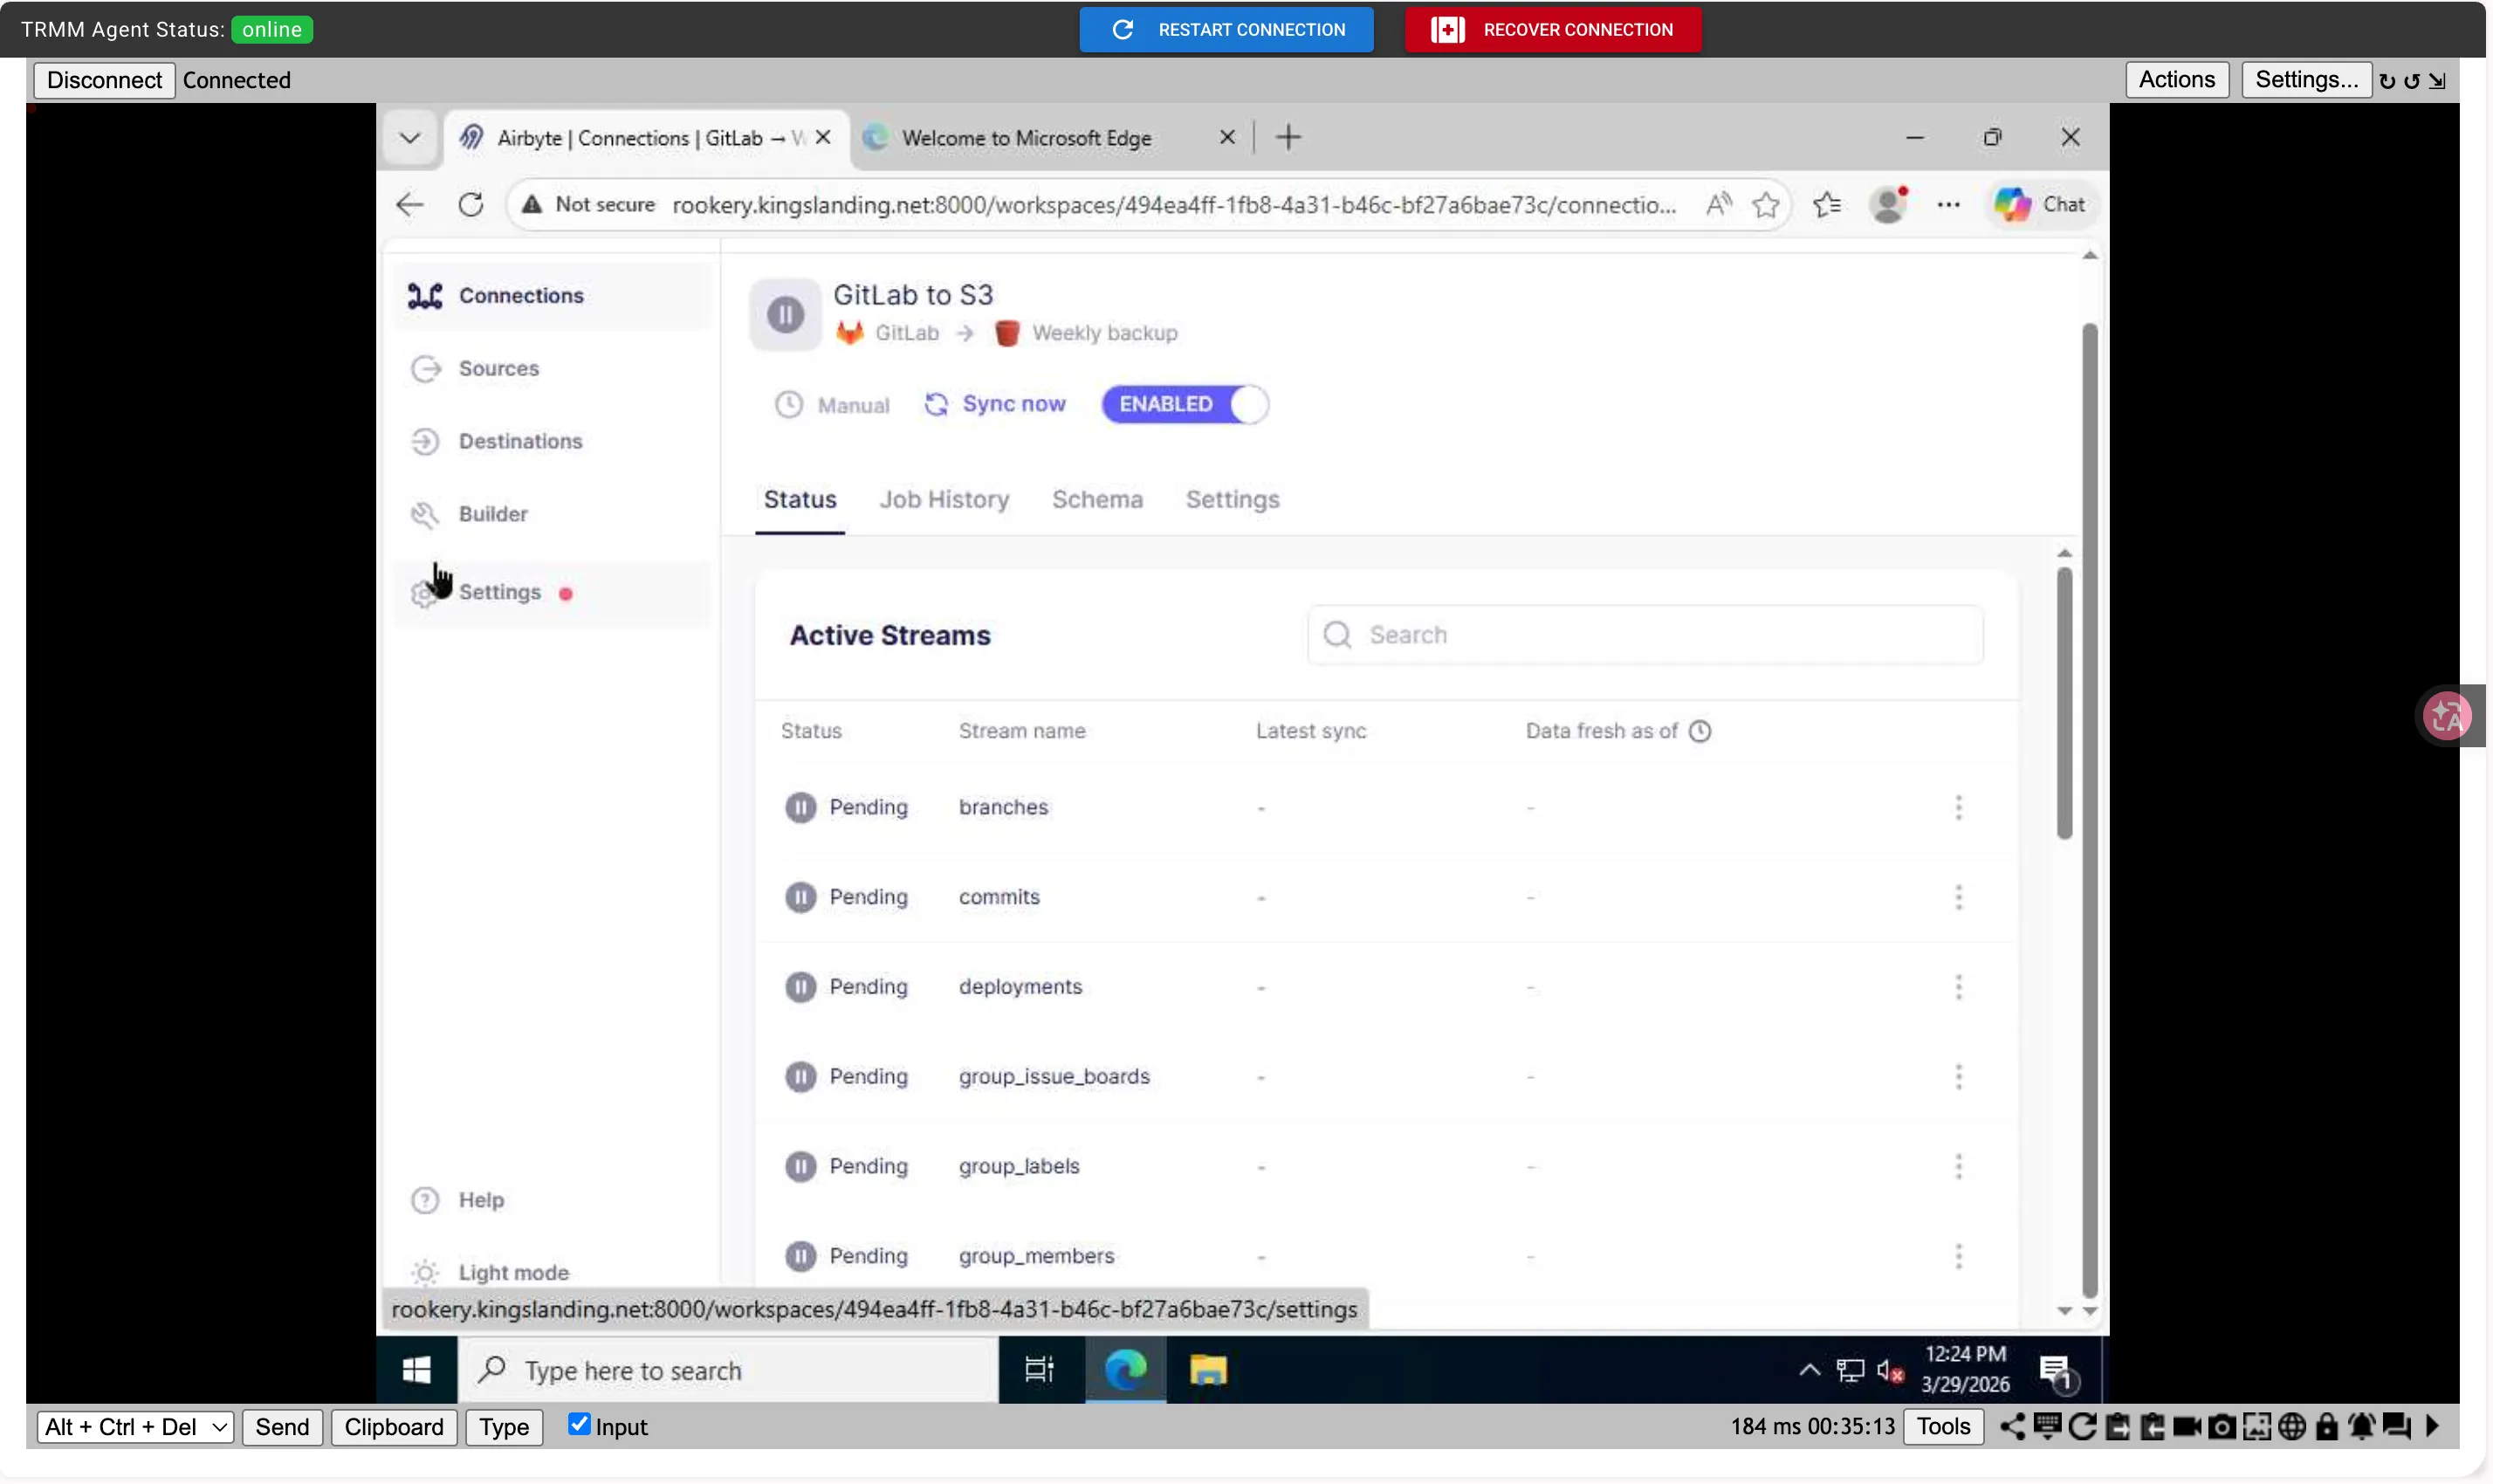Click the remote session globe icon

coord(2292,1426)
